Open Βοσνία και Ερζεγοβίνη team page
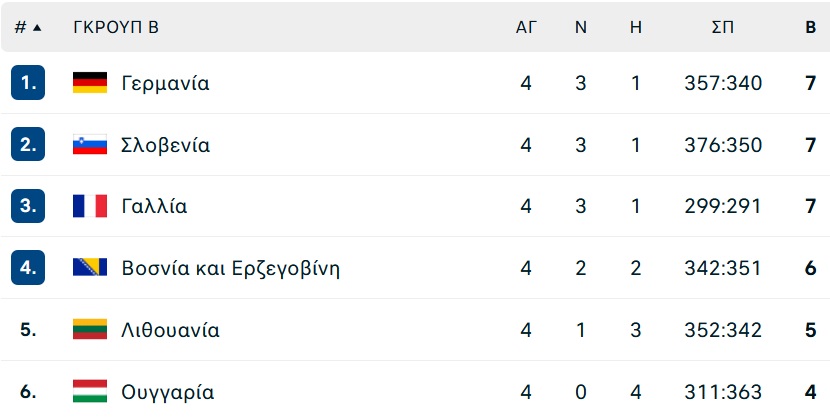Image resolution: width=830 pixels, height=420 pixels. 230,269
